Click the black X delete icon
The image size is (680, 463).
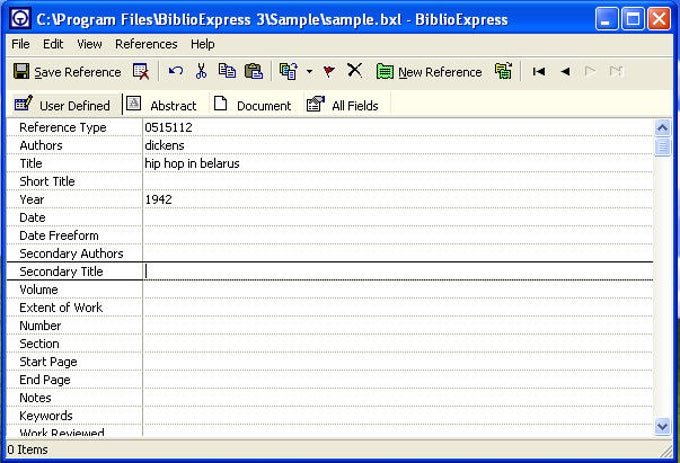tap(355, 70)
